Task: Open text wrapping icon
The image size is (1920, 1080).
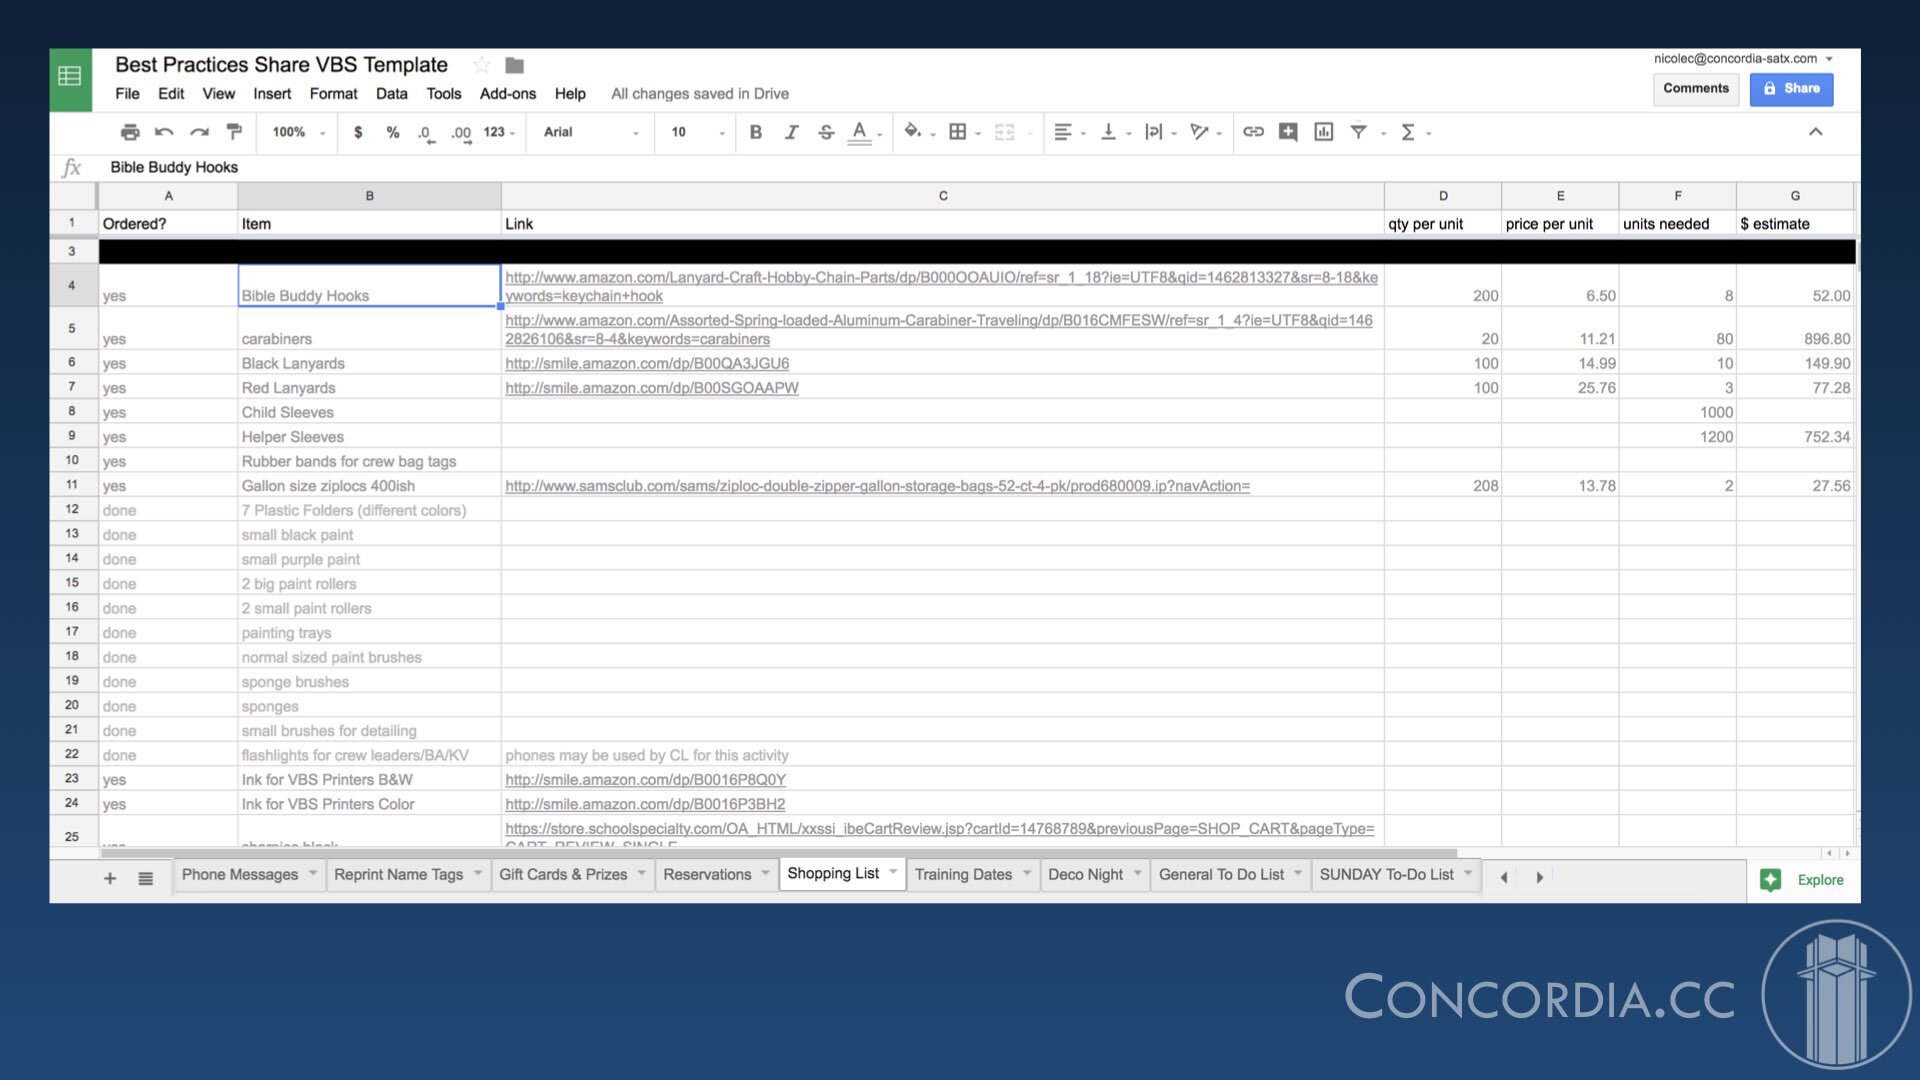Action: pos(1153,132)
